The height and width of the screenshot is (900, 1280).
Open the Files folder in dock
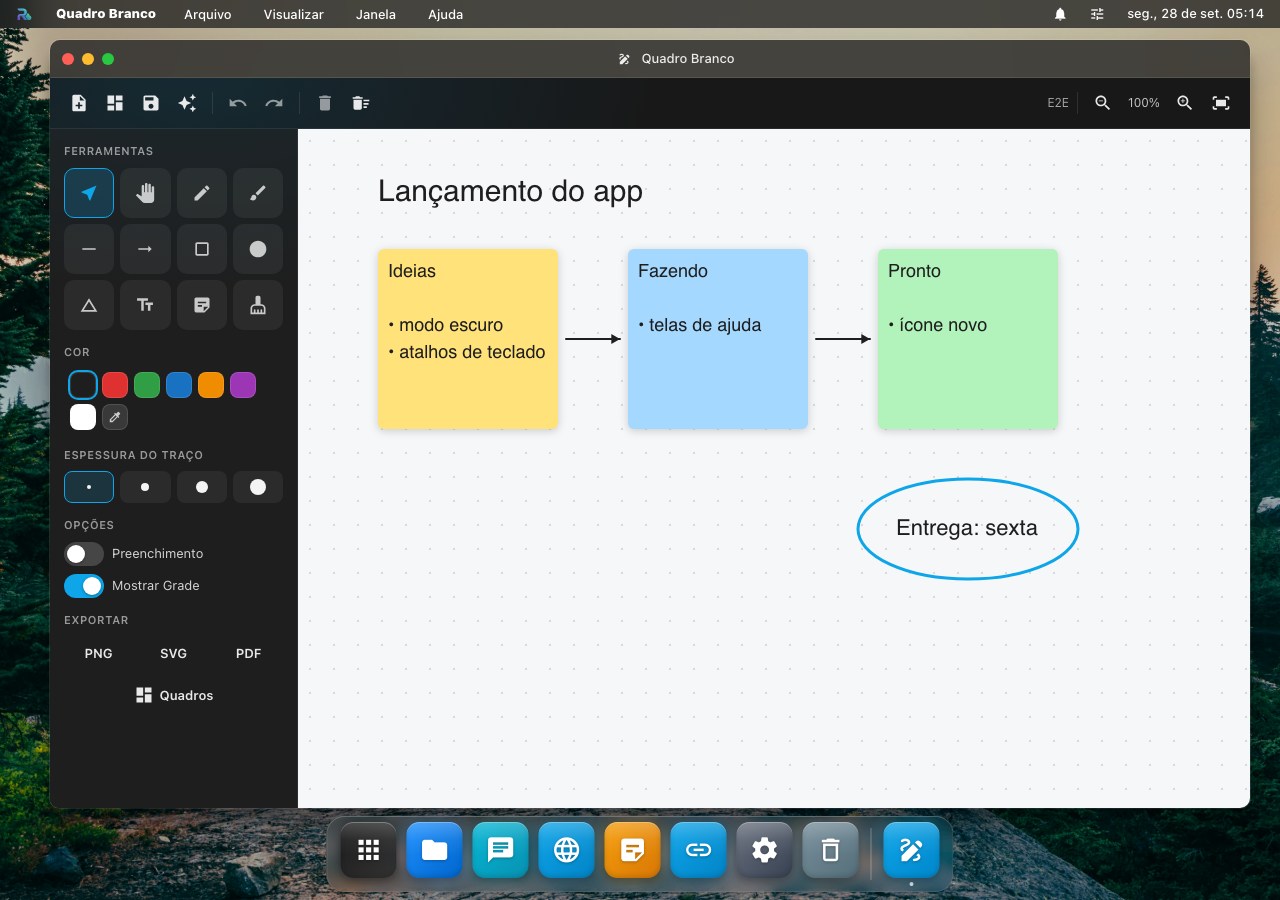(435, 850)
